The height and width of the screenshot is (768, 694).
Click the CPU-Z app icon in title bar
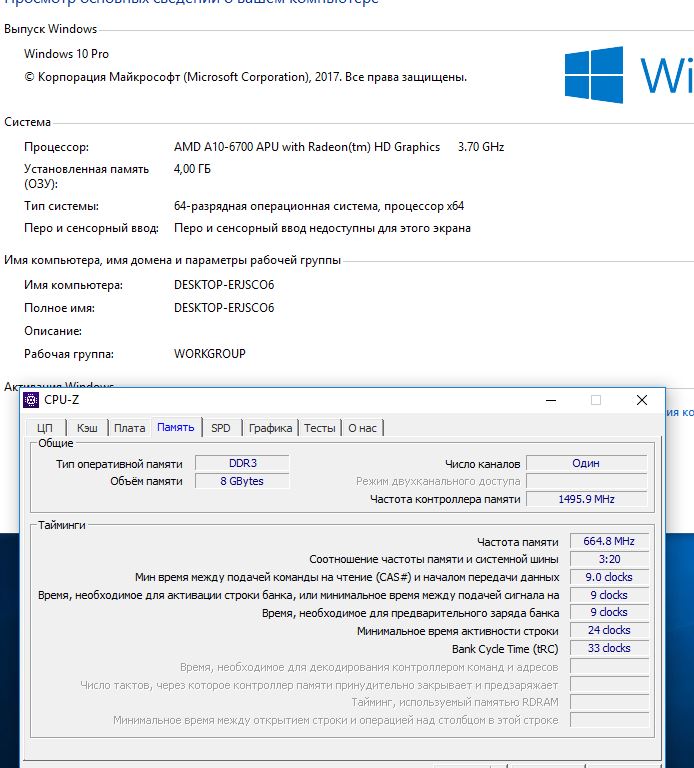(31, 400)
